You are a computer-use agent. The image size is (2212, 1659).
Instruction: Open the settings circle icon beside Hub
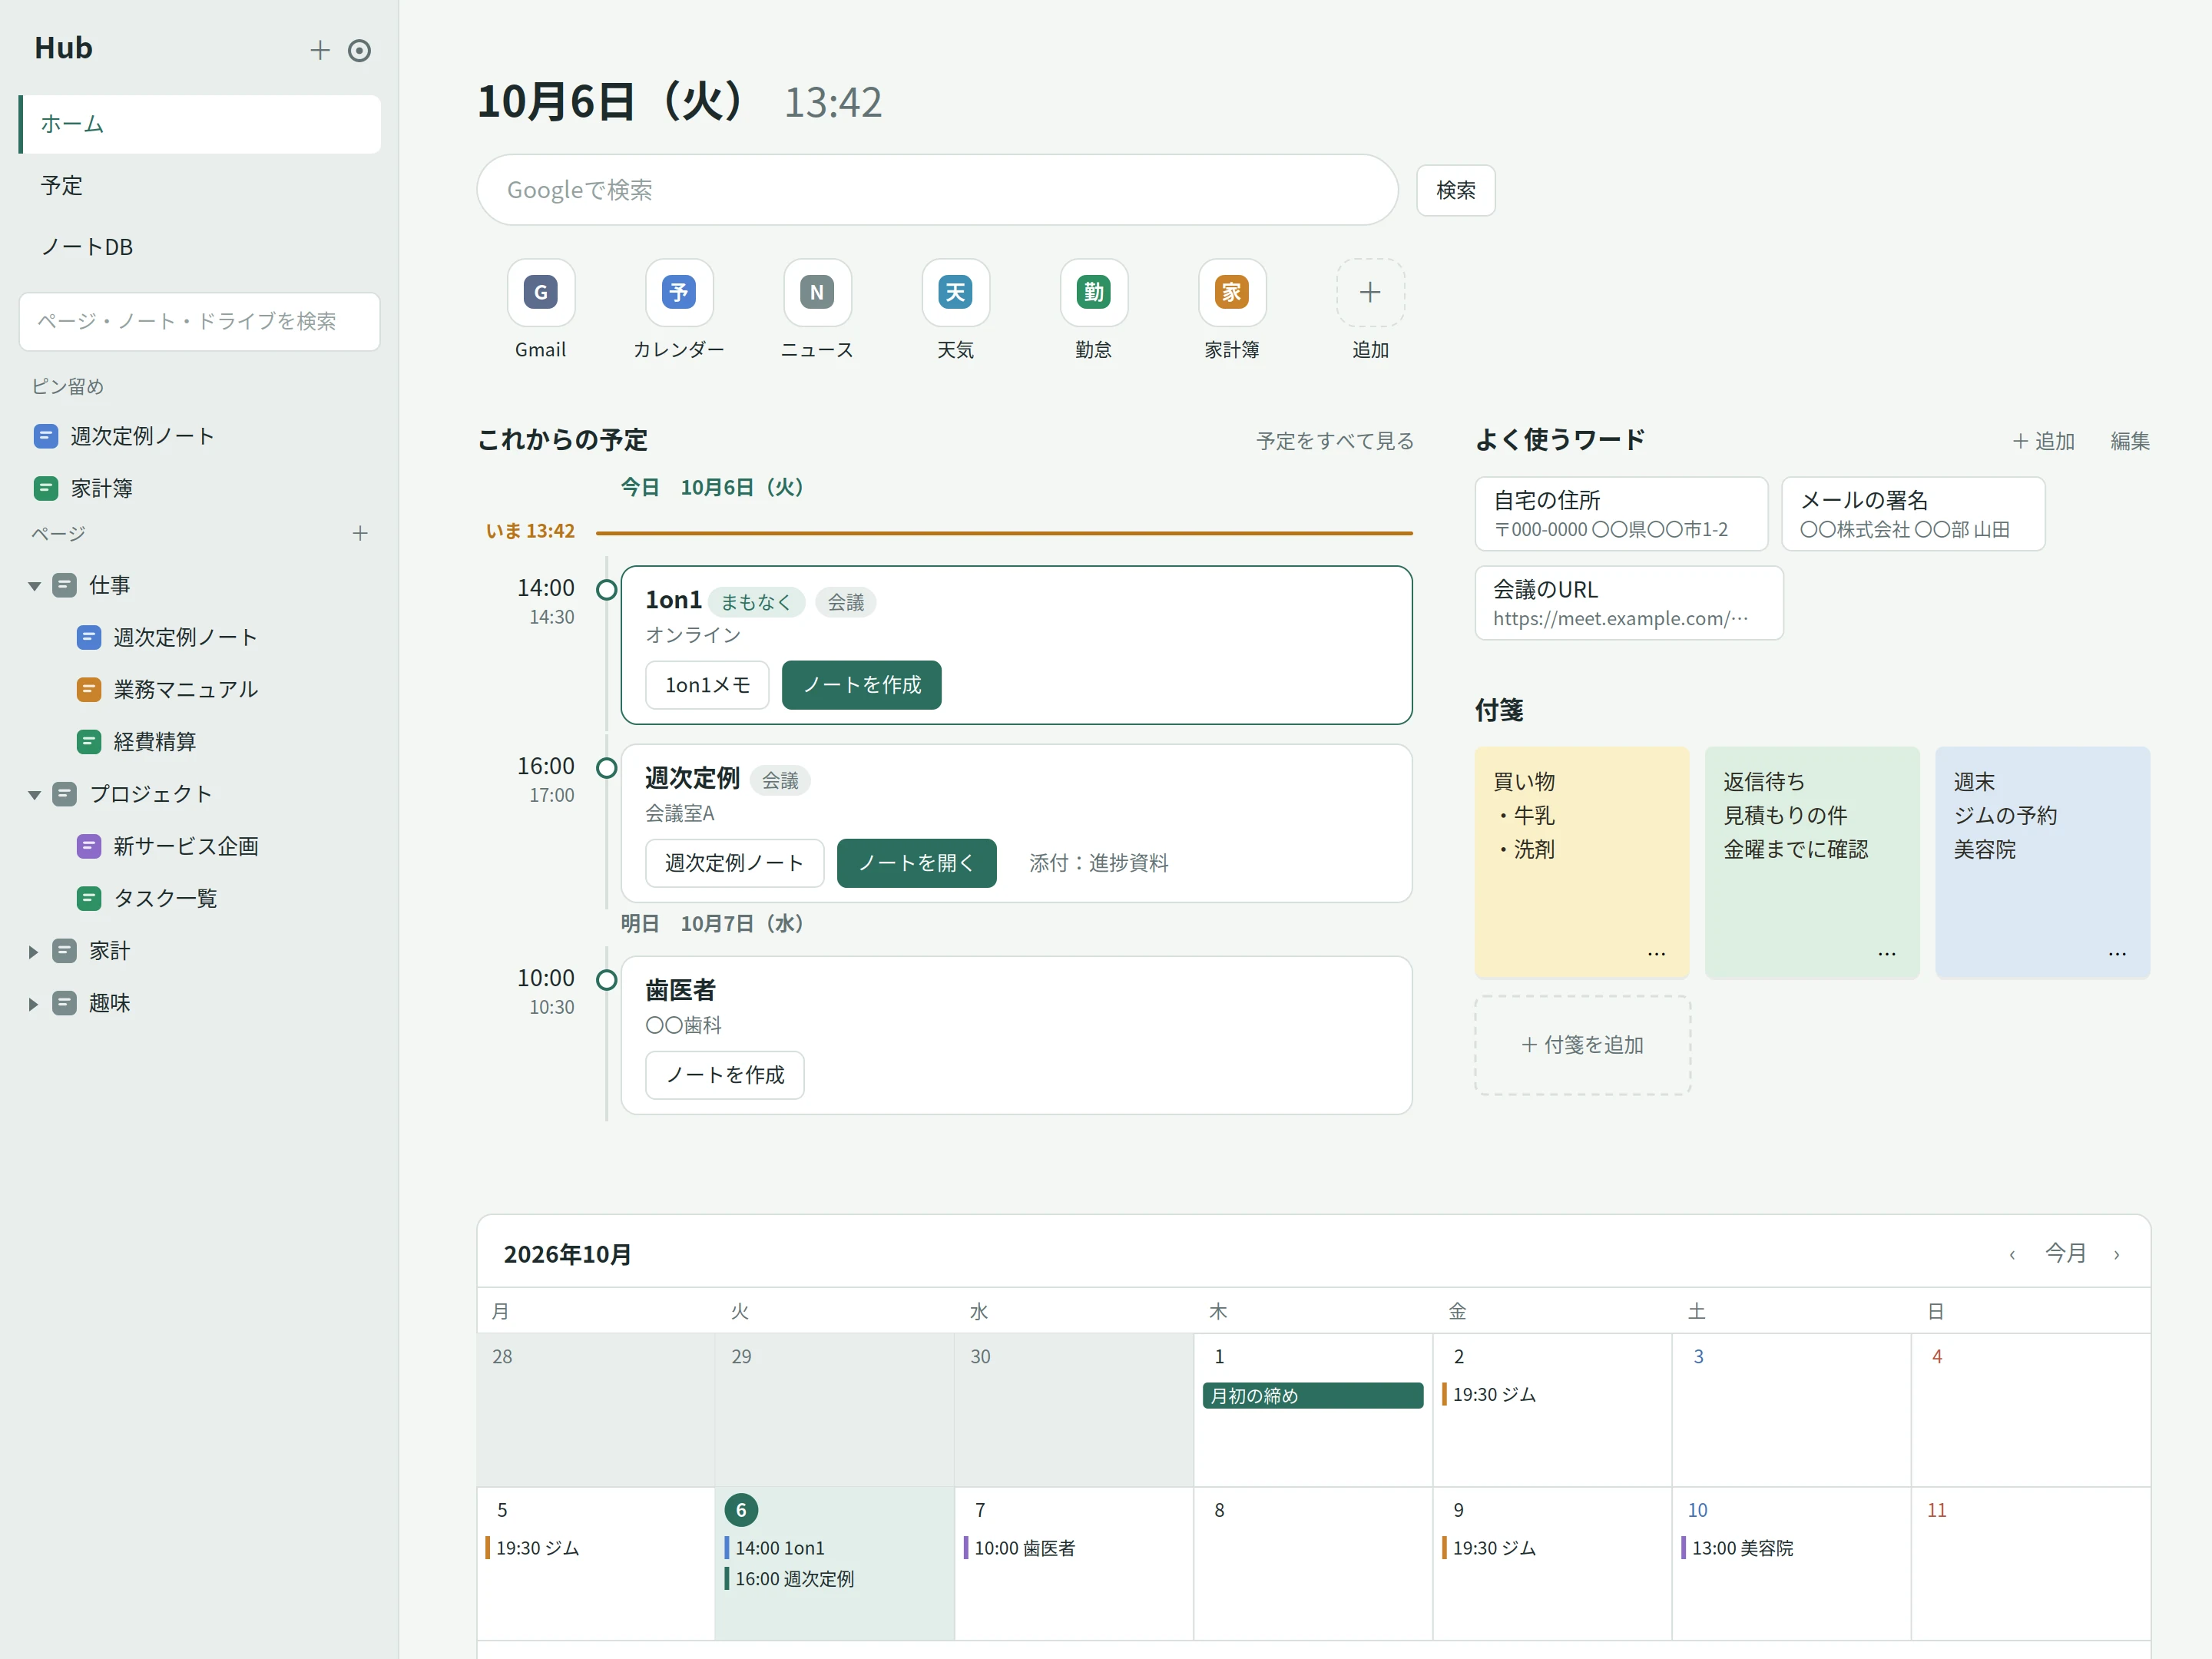tap(359, 50)
